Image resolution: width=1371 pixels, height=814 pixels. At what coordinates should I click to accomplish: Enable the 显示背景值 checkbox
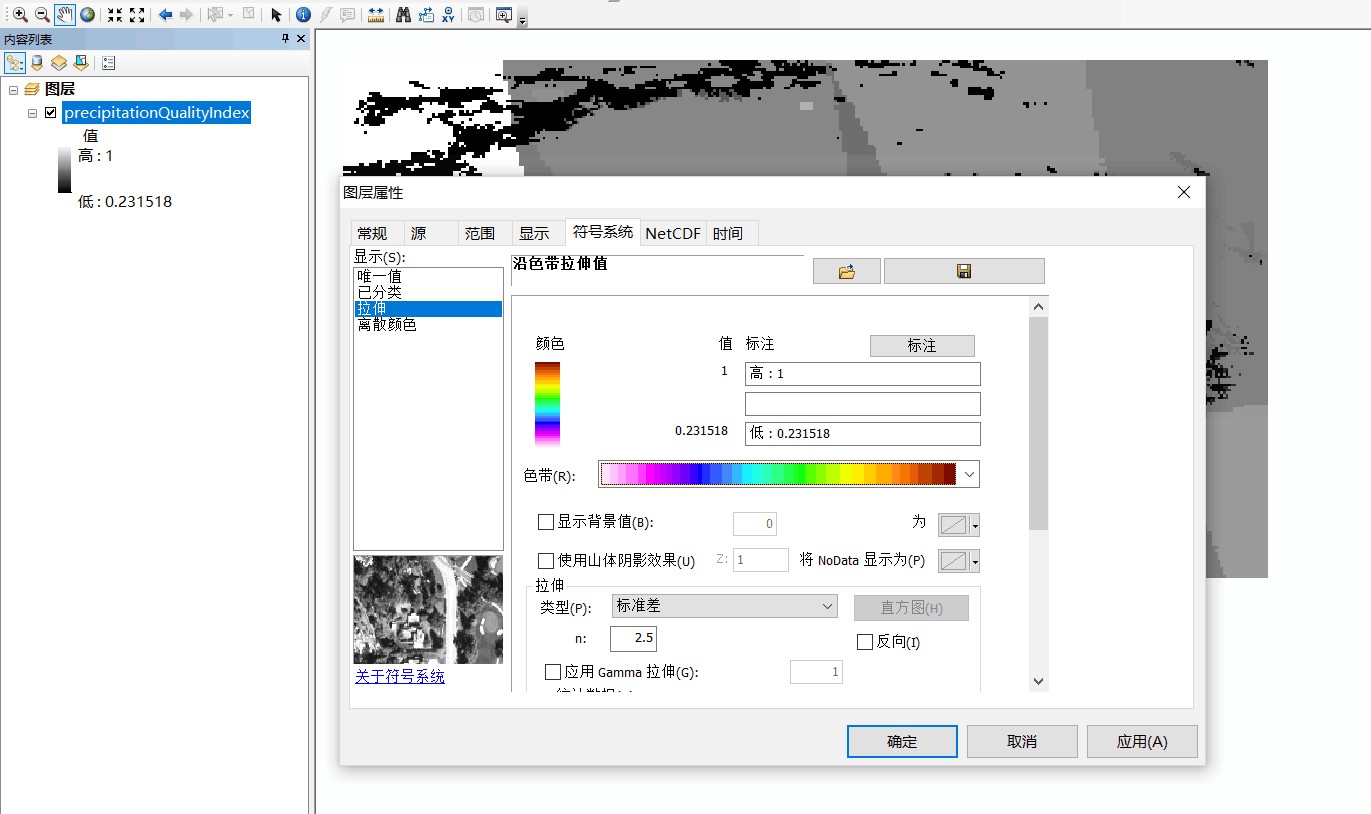click(x=546, y=521)
